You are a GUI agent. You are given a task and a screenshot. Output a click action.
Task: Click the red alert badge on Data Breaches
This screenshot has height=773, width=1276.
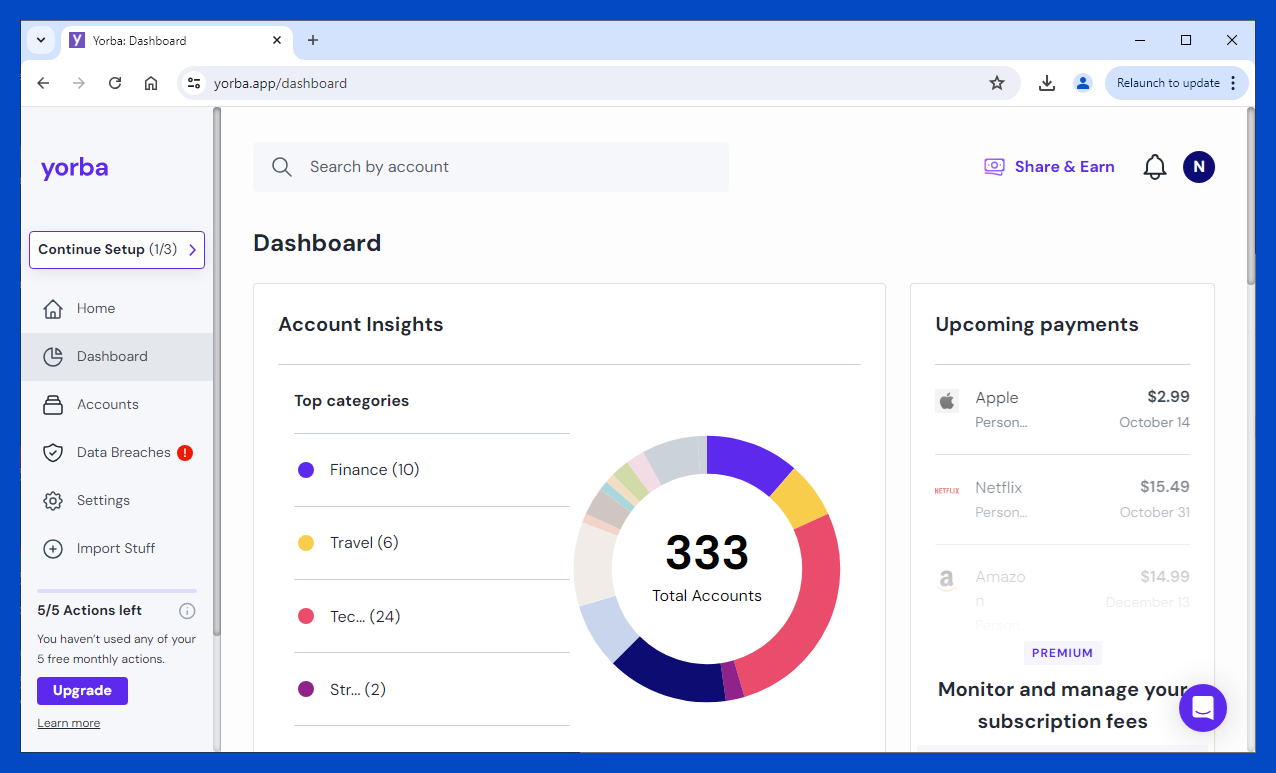(x=185, y=453)
